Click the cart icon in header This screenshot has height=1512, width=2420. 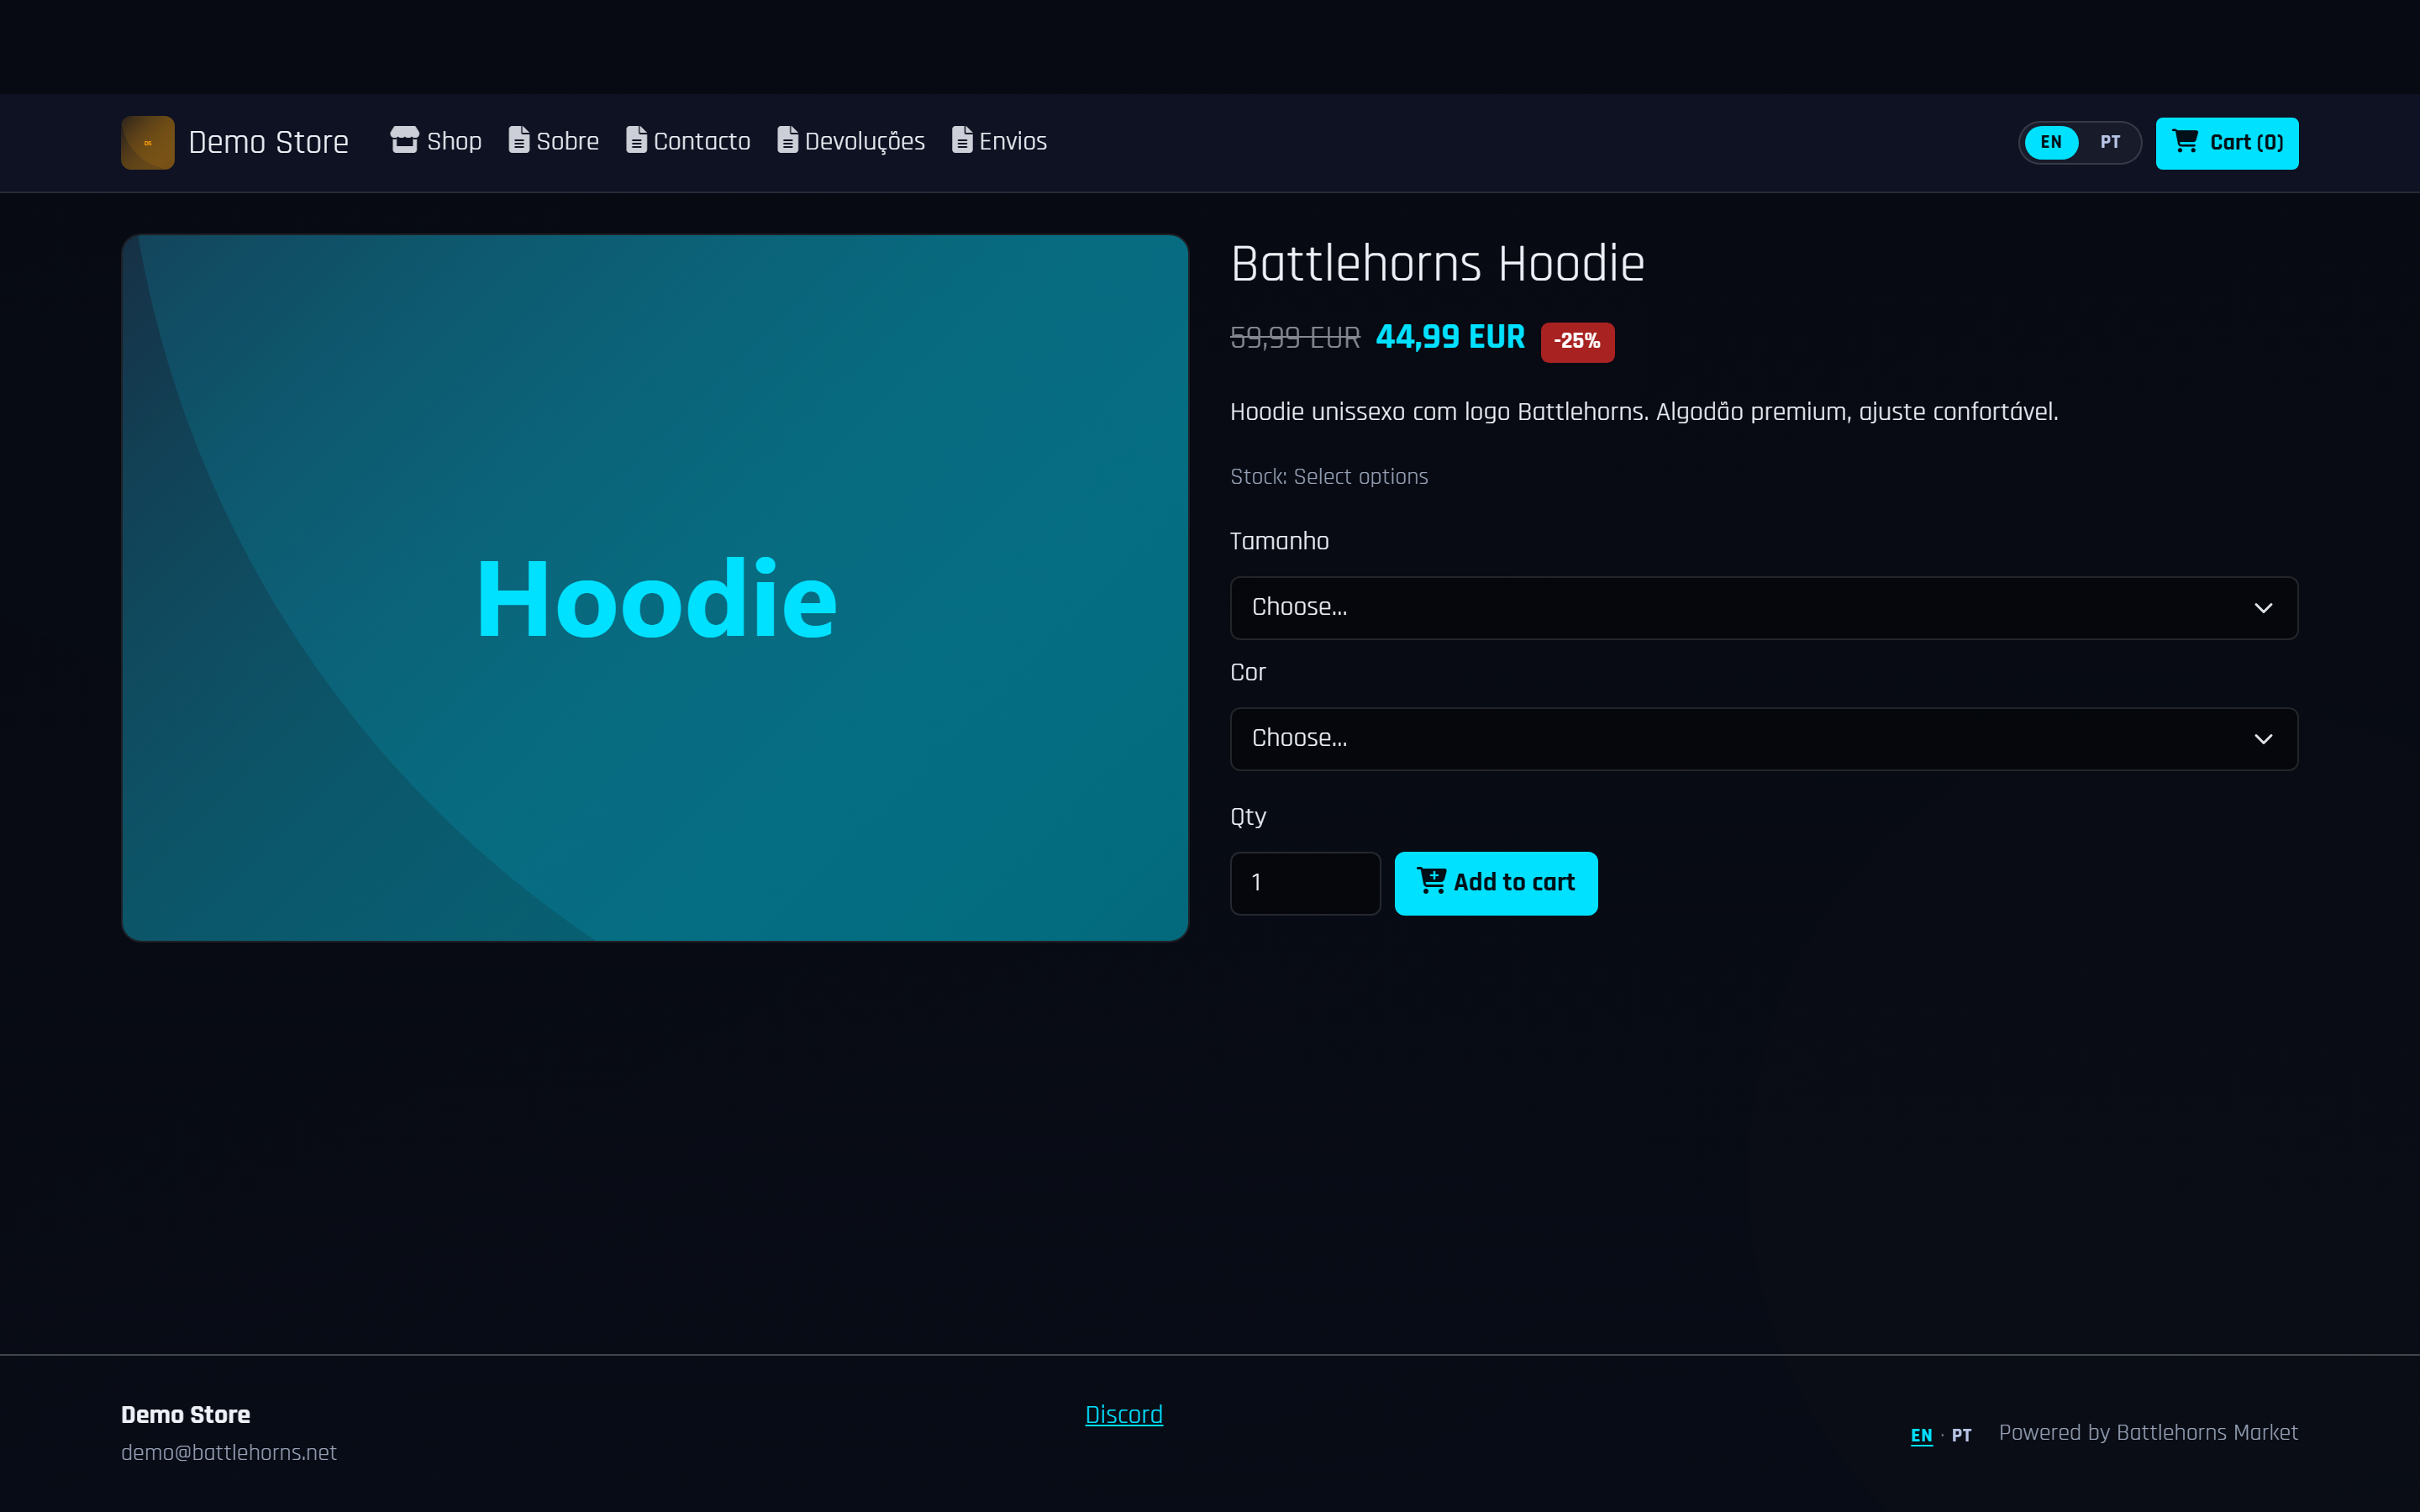coord(2185,141)
